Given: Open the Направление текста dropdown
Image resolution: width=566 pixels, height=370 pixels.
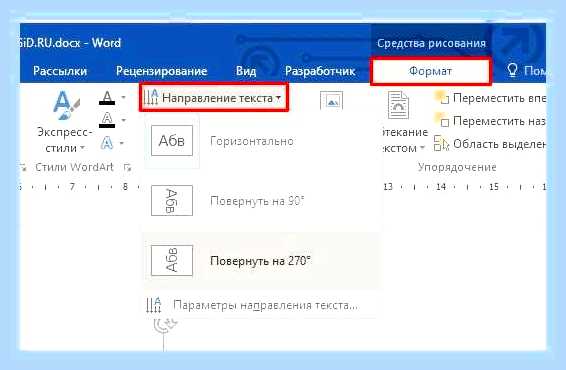Looking at the screenshot, I should (213, 97).
